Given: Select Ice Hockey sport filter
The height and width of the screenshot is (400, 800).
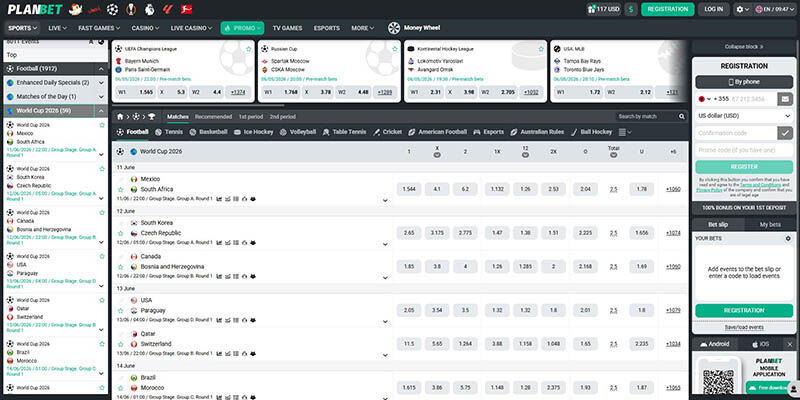Looking at the screenshot, I should click(254, 132).
